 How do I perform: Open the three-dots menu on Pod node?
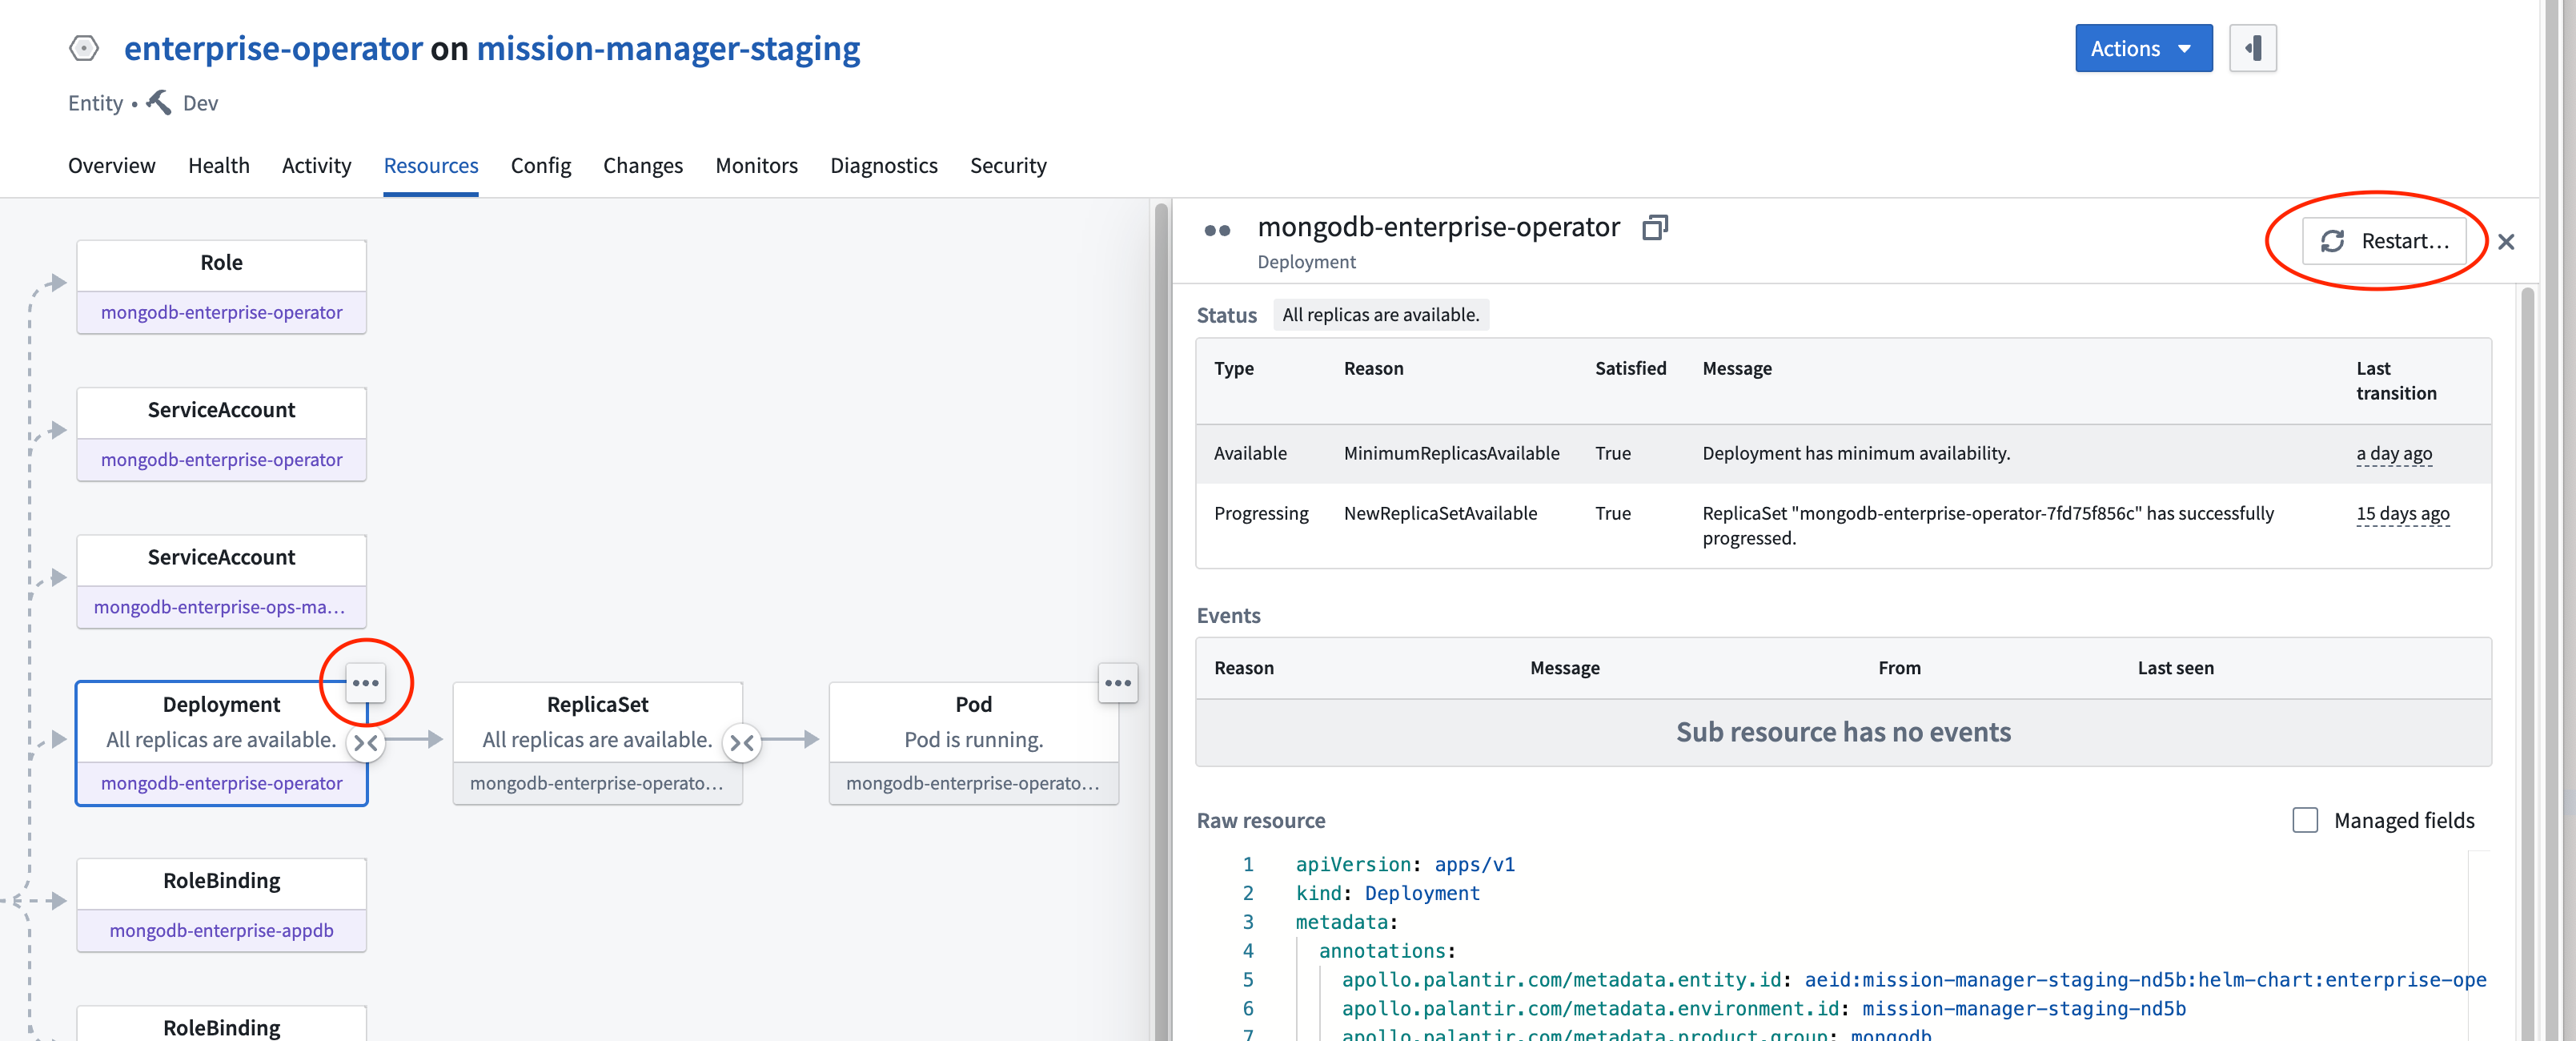(1117, 683)
